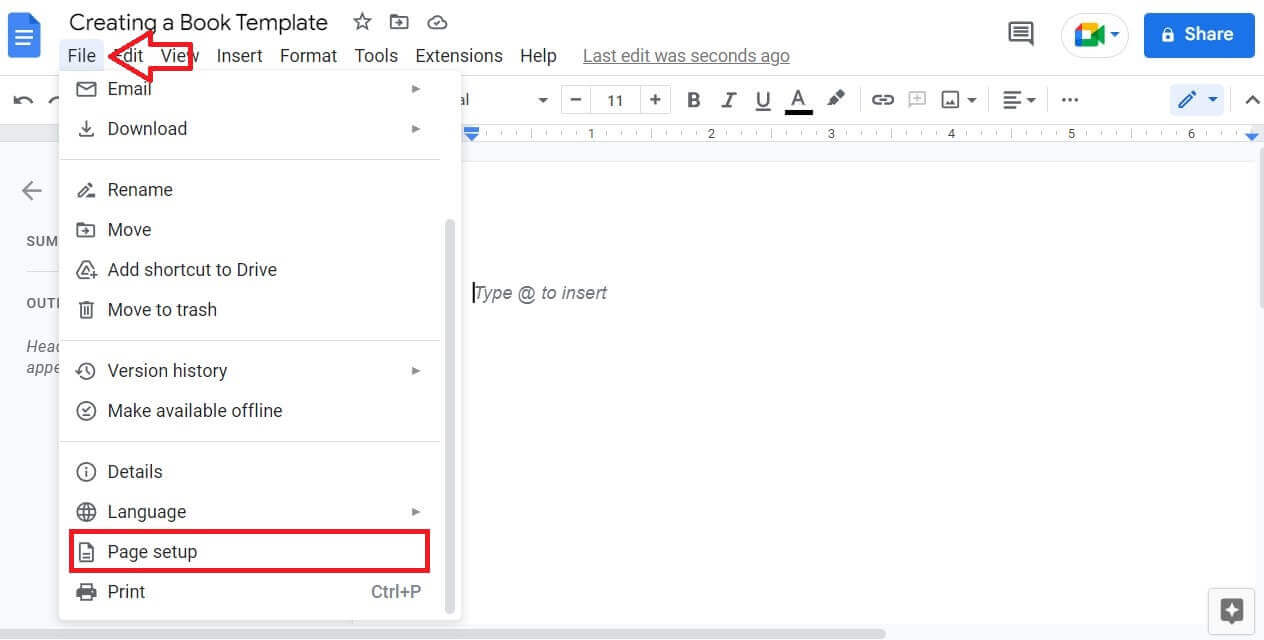Insert a link with the link icon
The height and width of the screenshot is (640, 1264).
click(x=883, y=99)
